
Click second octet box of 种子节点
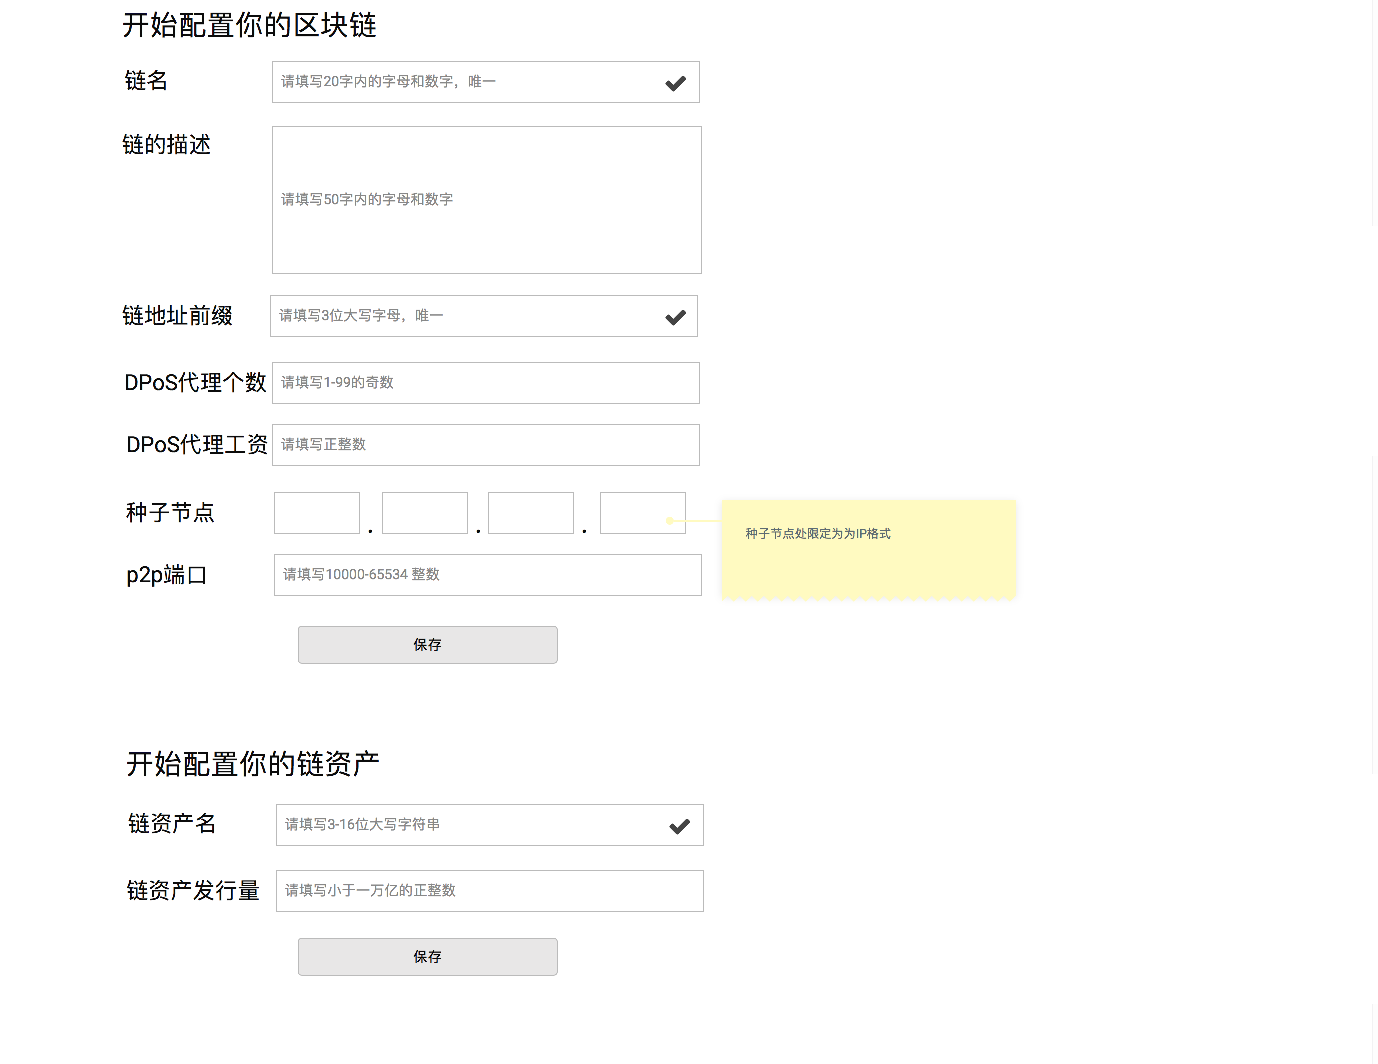coord(425,513)
